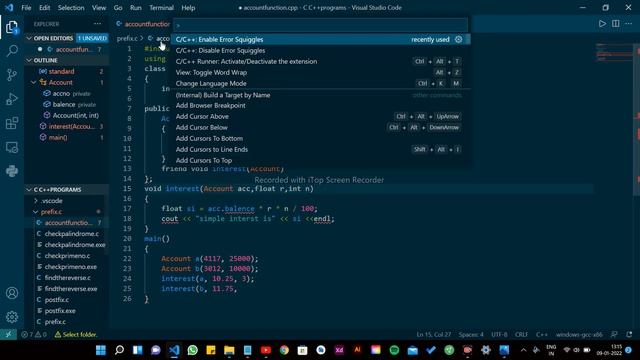Open the View menu

[x=99, y=7]
